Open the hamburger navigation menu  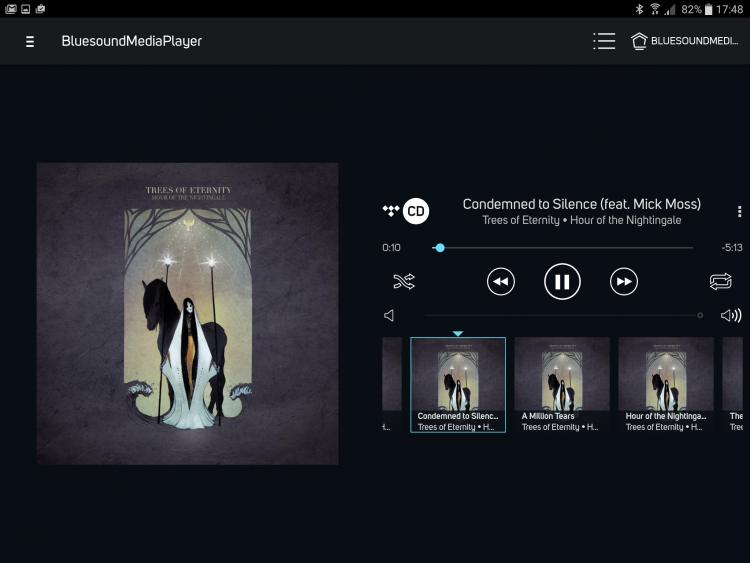click(30, 42)
